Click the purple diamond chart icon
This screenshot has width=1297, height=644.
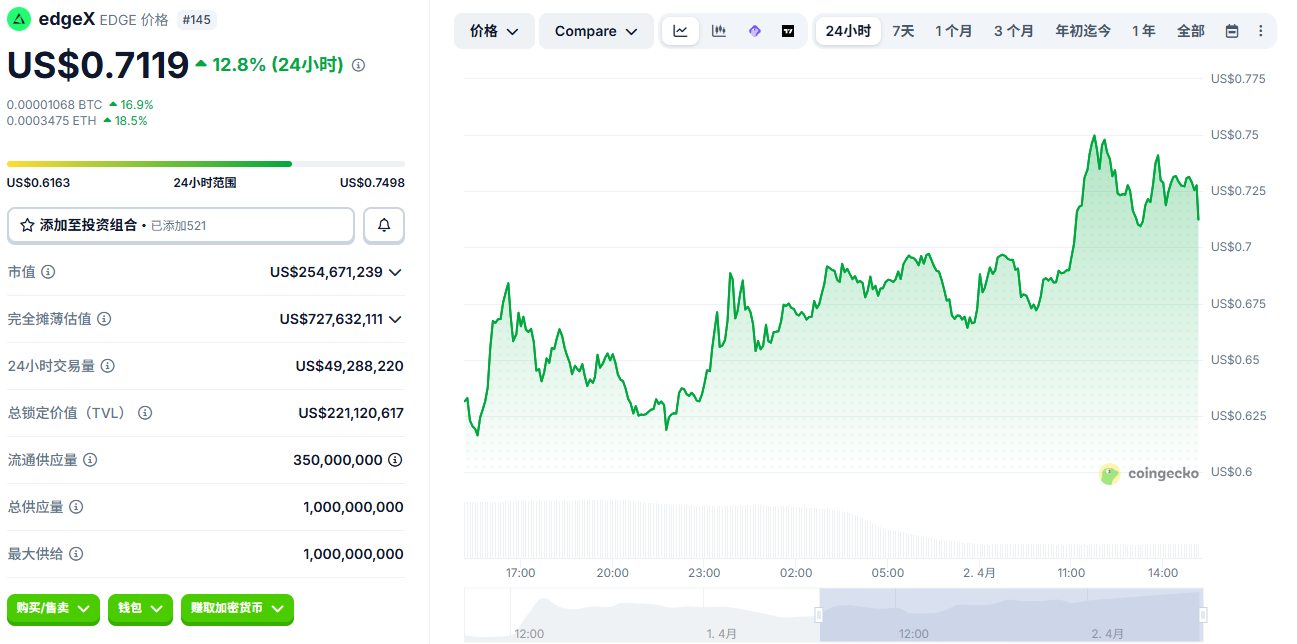pyautogui.click(x=754, y=31)
